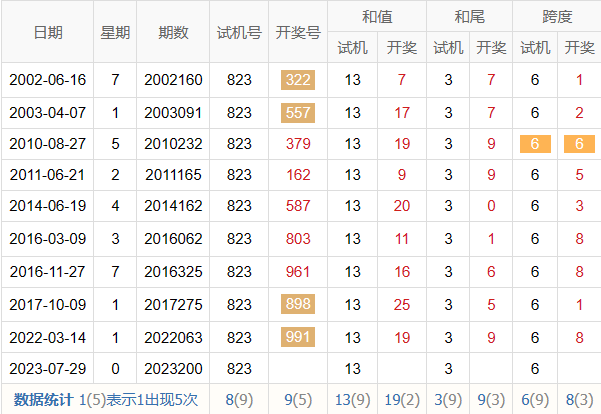Viewport: 601px width, 414px height.
Task: Select the date 2023-07-29 row
Action: click(47, 368)
